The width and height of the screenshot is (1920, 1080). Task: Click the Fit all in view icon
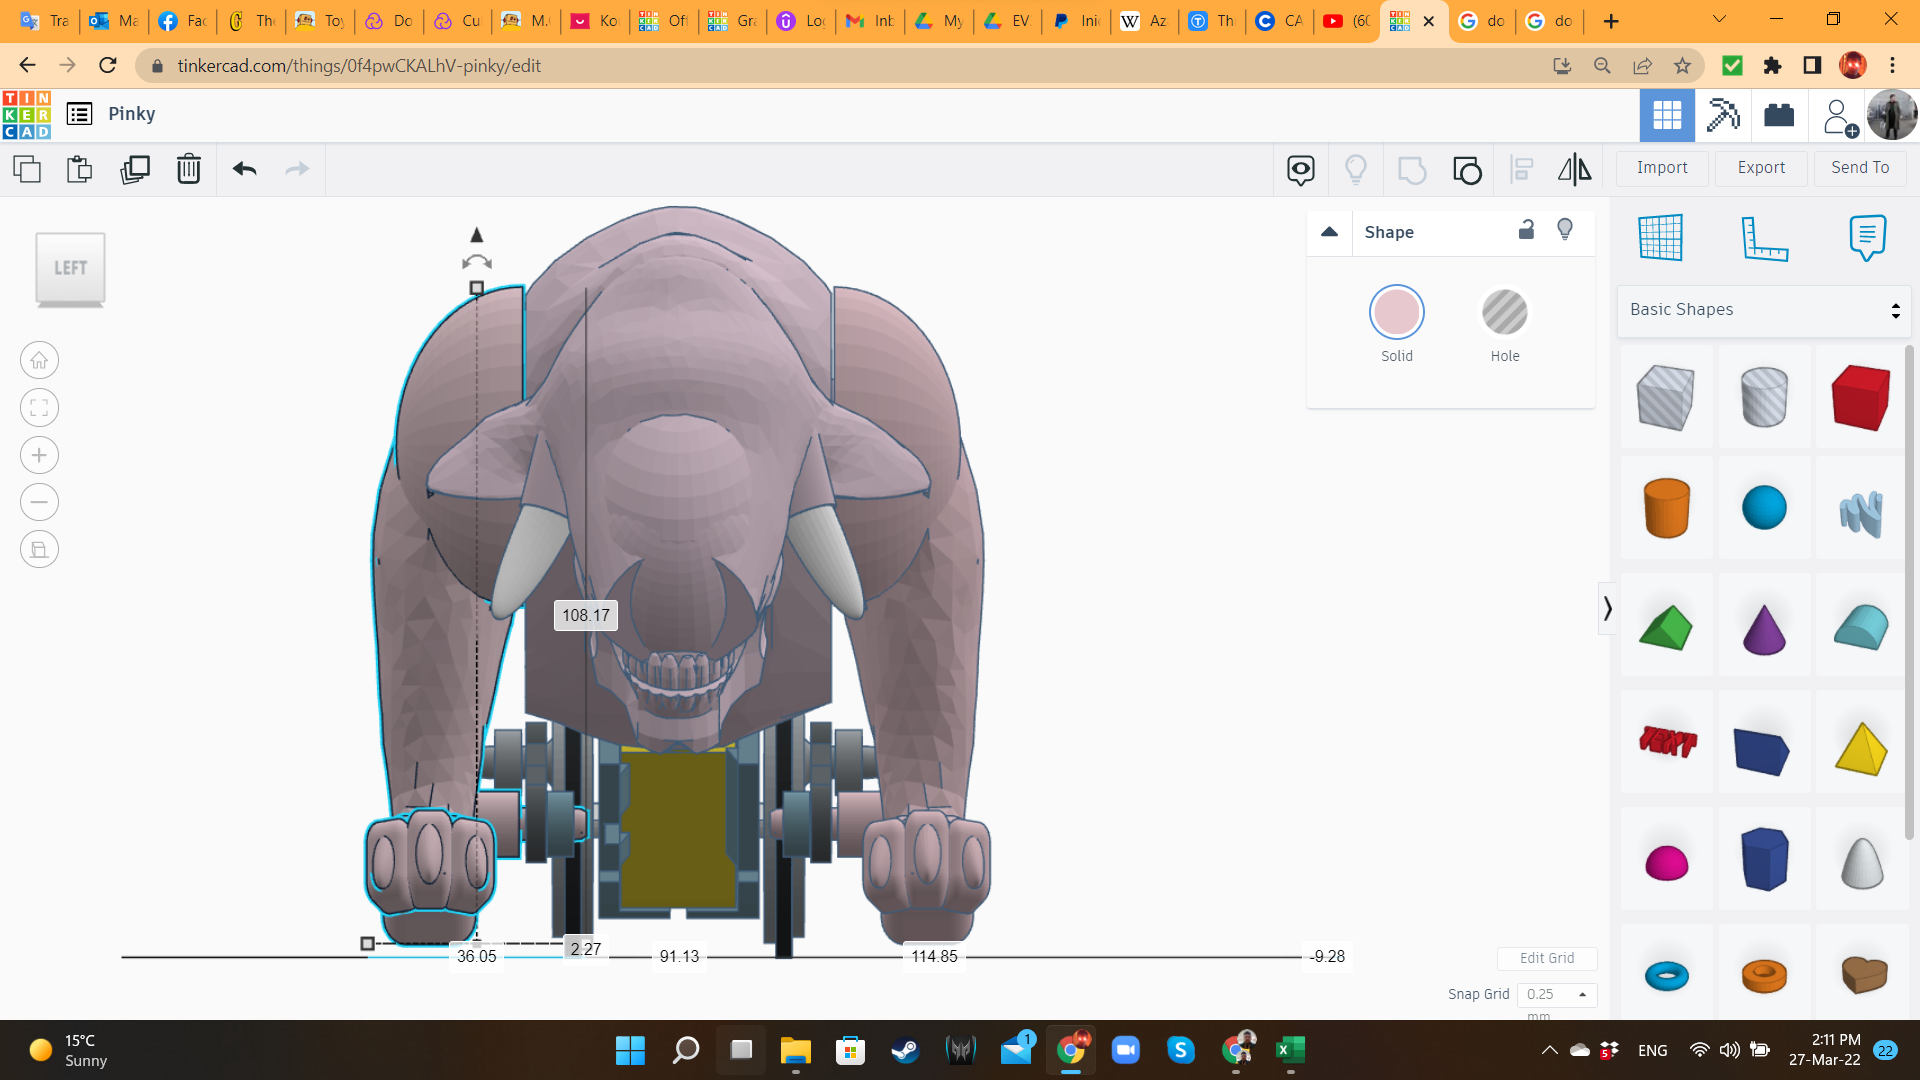39,408
